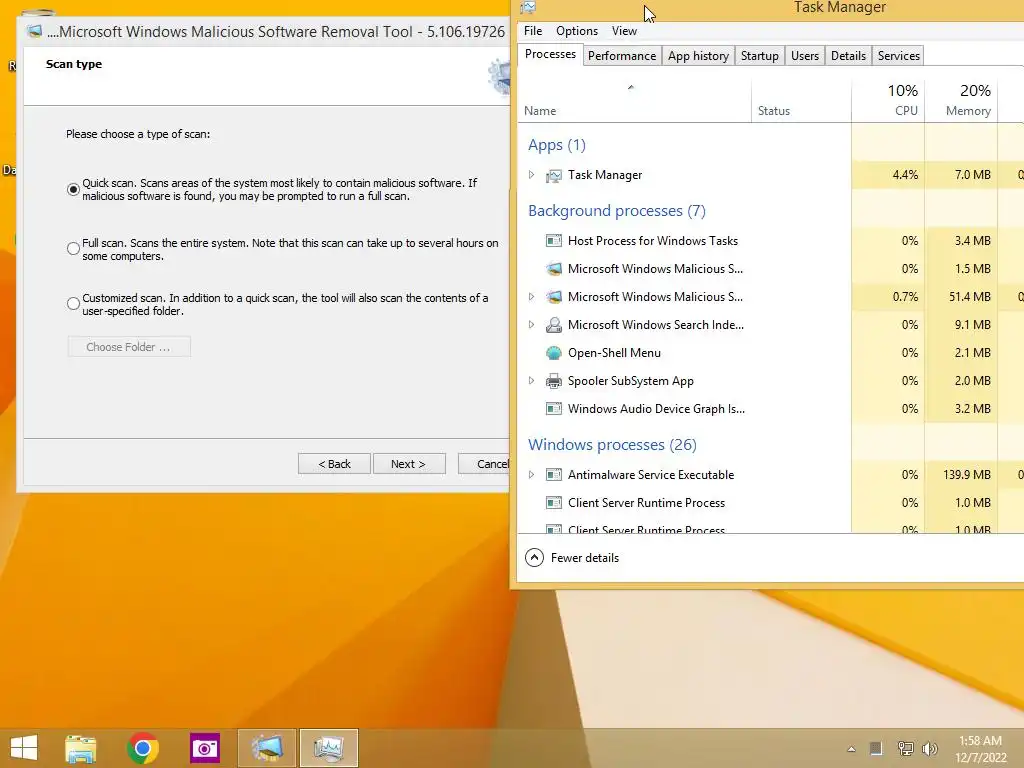Click Windows processes (26) group header

pos(612,445)
